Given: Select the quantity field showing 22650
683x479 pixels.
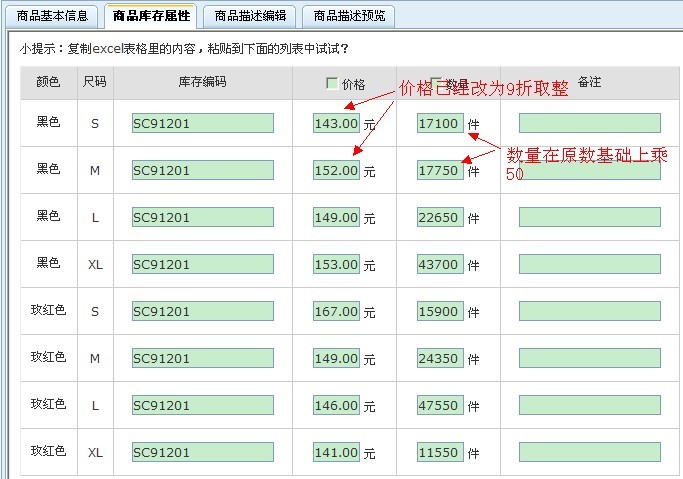Looking at the screenshot, I should click(x=440, y=217).
